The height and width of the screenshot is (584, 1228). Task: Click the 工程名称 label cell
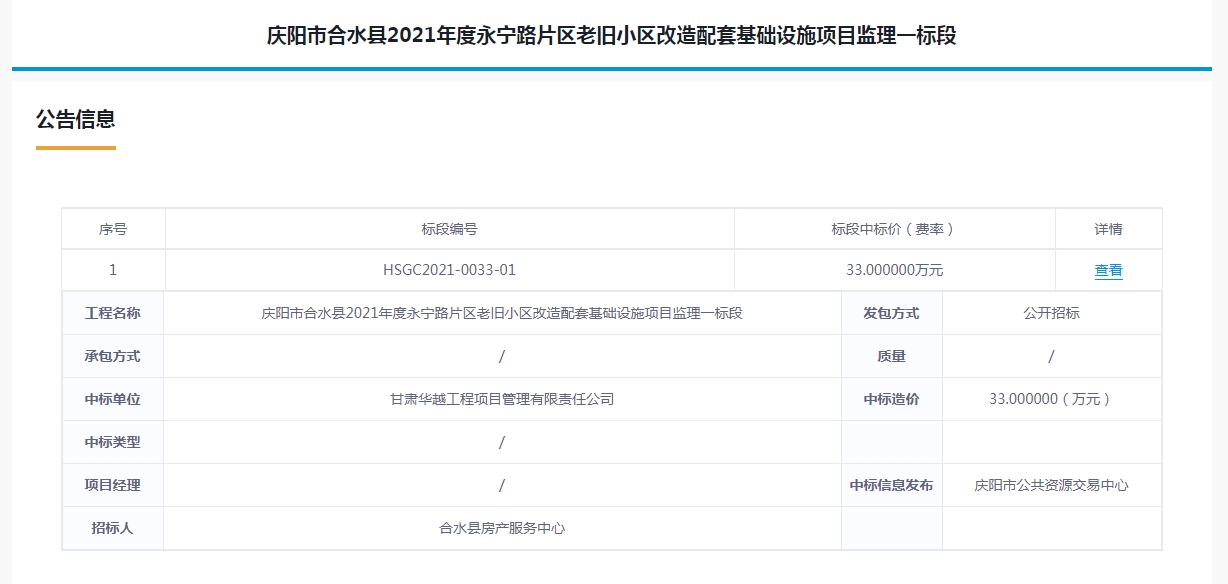[113, 313]
